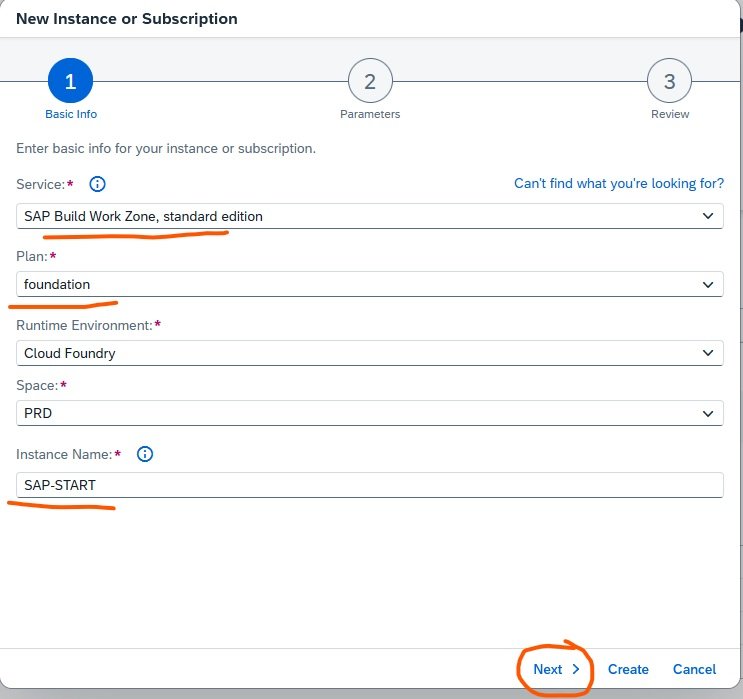The image size is (743, 699).
Task: Open "Can't find what you're looking for?" link
Action: tap(619, 184)
